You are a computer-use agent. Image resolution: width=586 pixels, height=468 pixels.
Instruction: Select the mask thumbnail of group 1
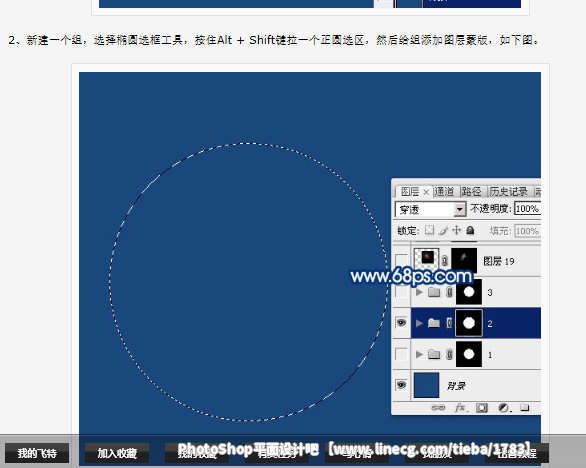point(469,354)
